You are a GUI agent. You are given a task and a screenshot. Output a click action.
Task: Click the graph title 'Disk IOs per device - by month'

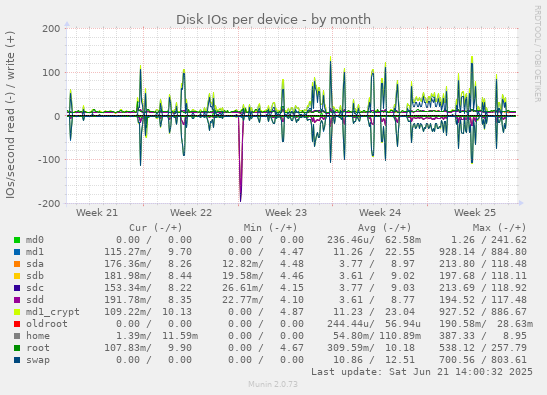(273, 20)
